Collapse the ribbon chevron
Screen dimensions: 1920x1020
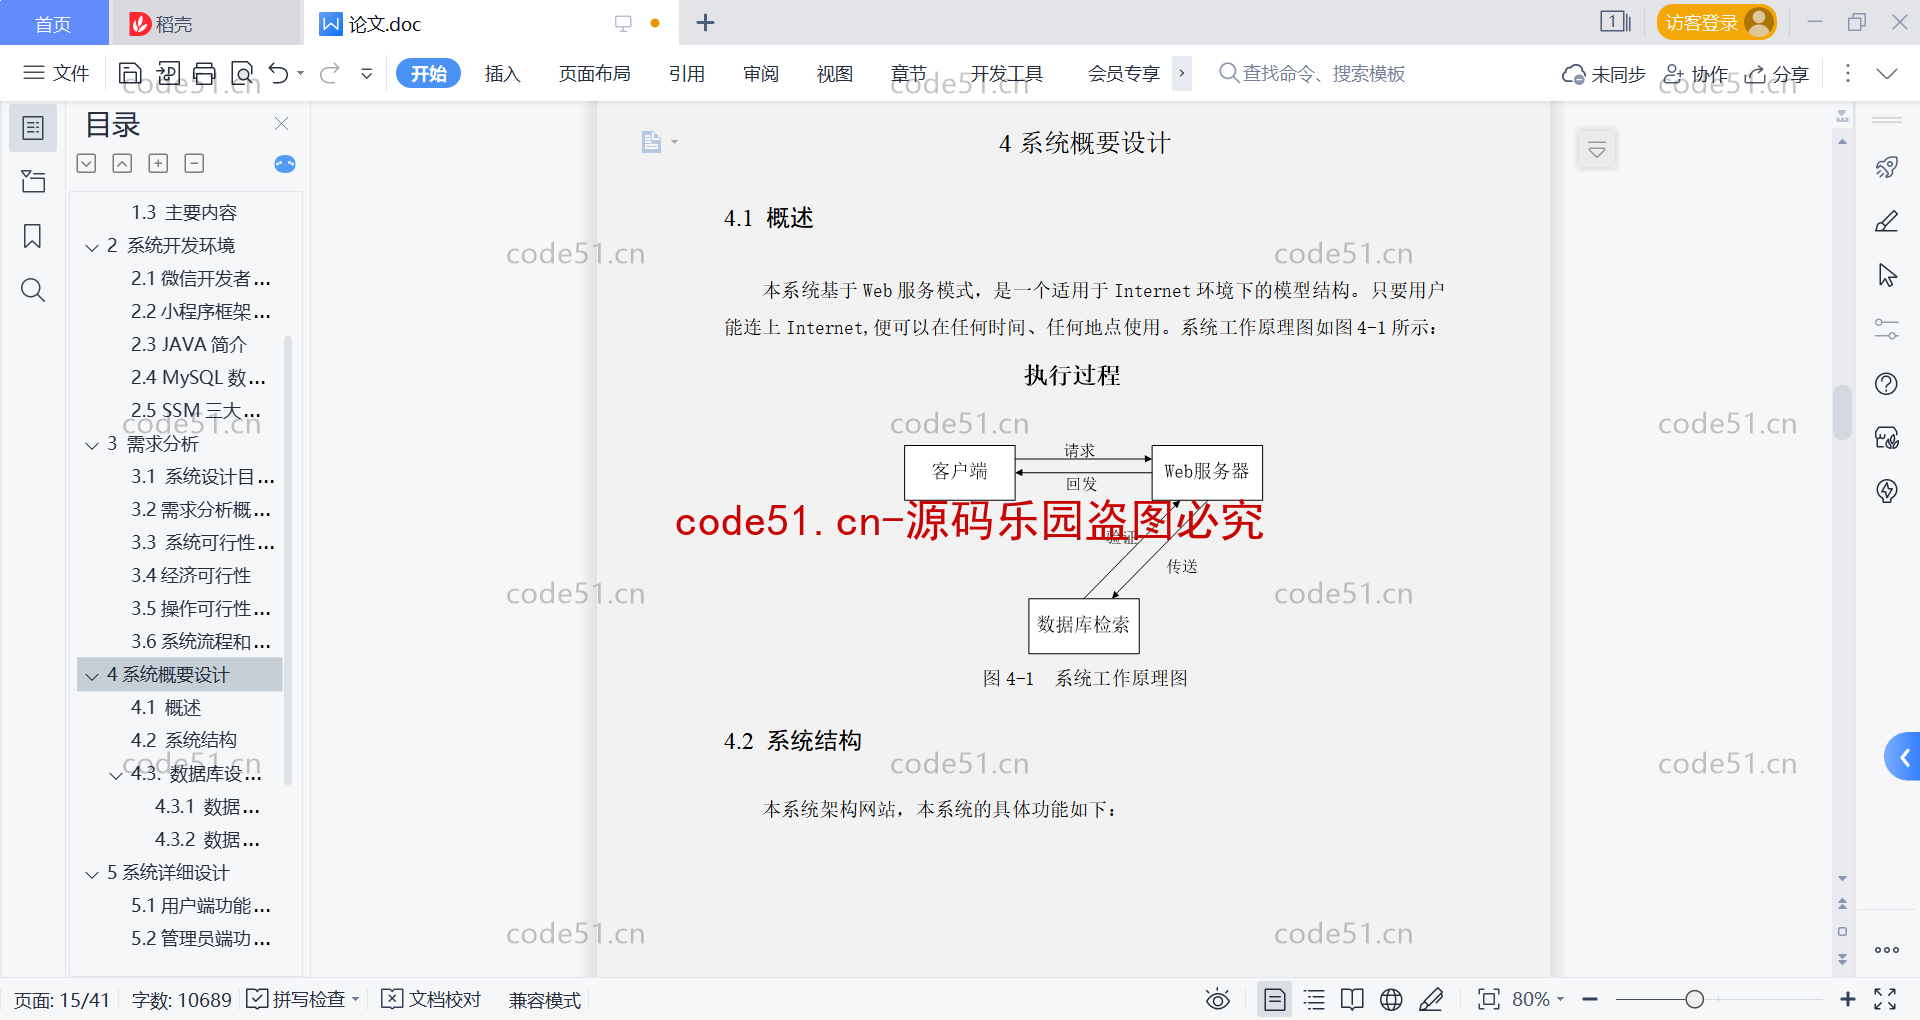1887,73
